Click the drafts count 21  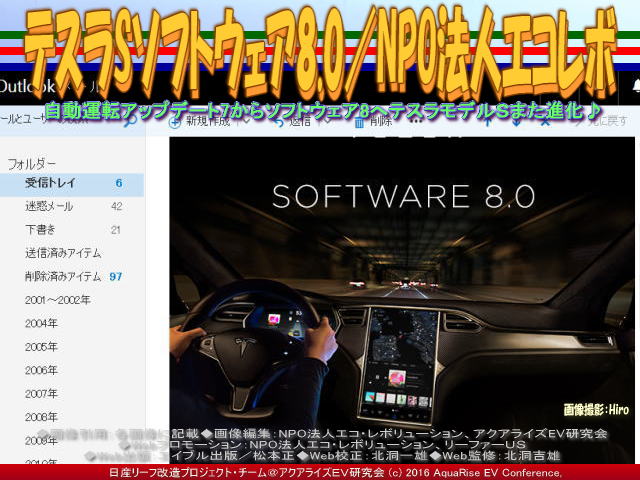tap(116, 230)
